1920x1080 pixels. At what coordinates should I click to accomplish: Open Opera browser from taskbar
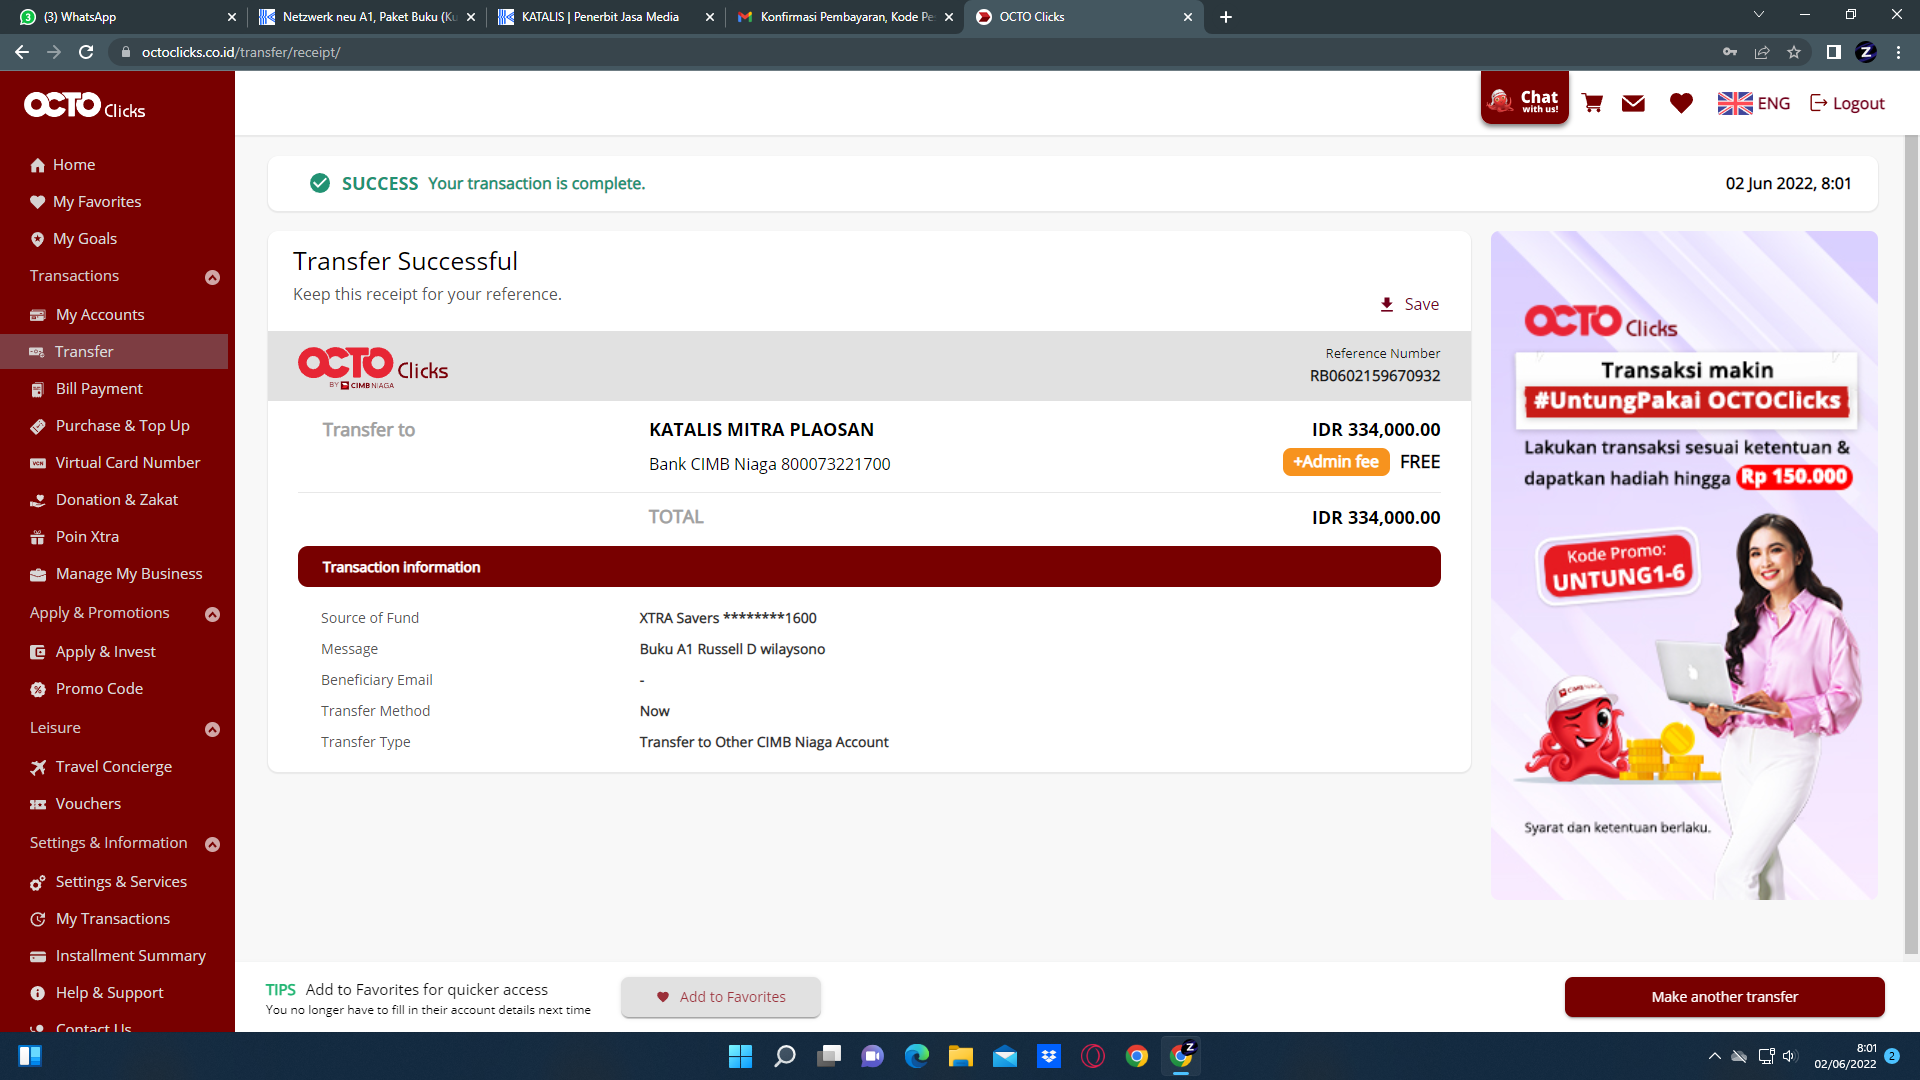1093,1056
